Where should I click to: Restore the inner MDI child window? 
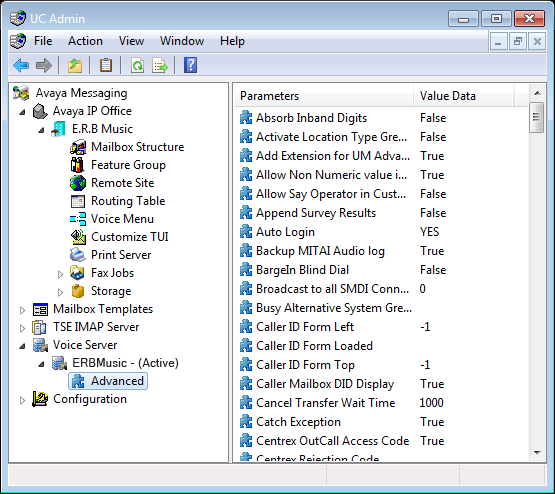518,42
